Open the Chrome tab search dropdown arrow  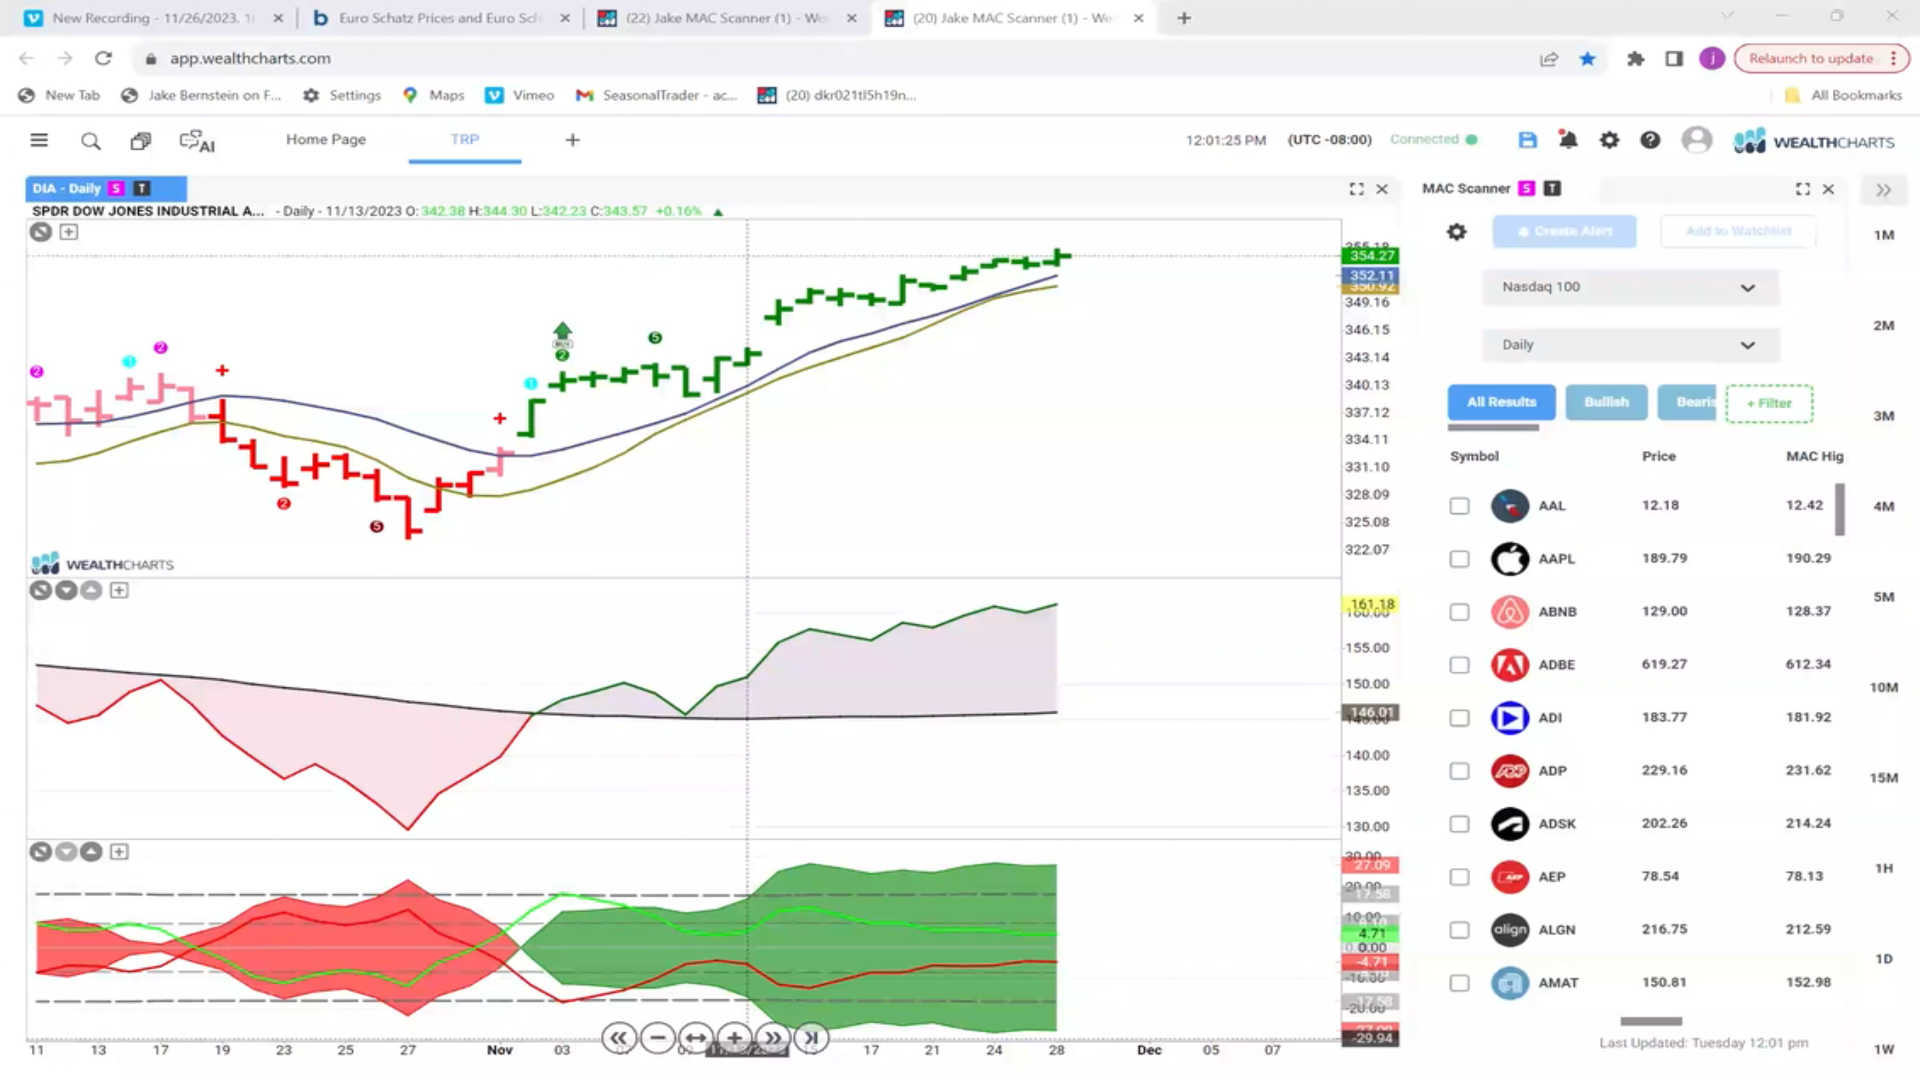tap(1727, 17)
